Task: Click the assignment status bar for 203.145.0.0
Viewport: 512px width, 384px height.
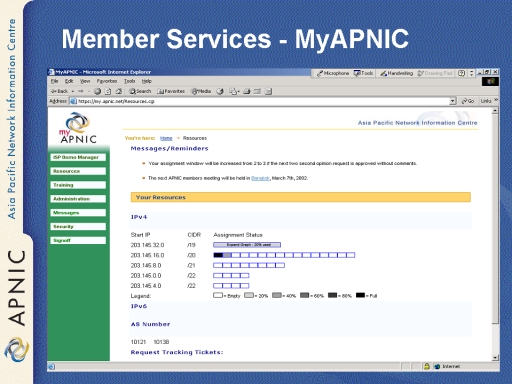Action: (x=231, y=276)
